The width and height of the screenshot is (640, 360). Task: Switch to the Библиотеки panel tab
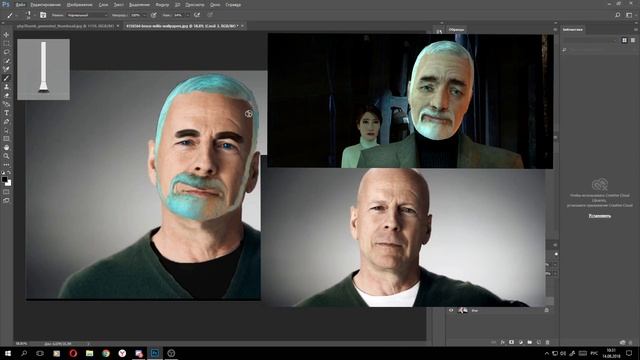(x=573, y=29)
